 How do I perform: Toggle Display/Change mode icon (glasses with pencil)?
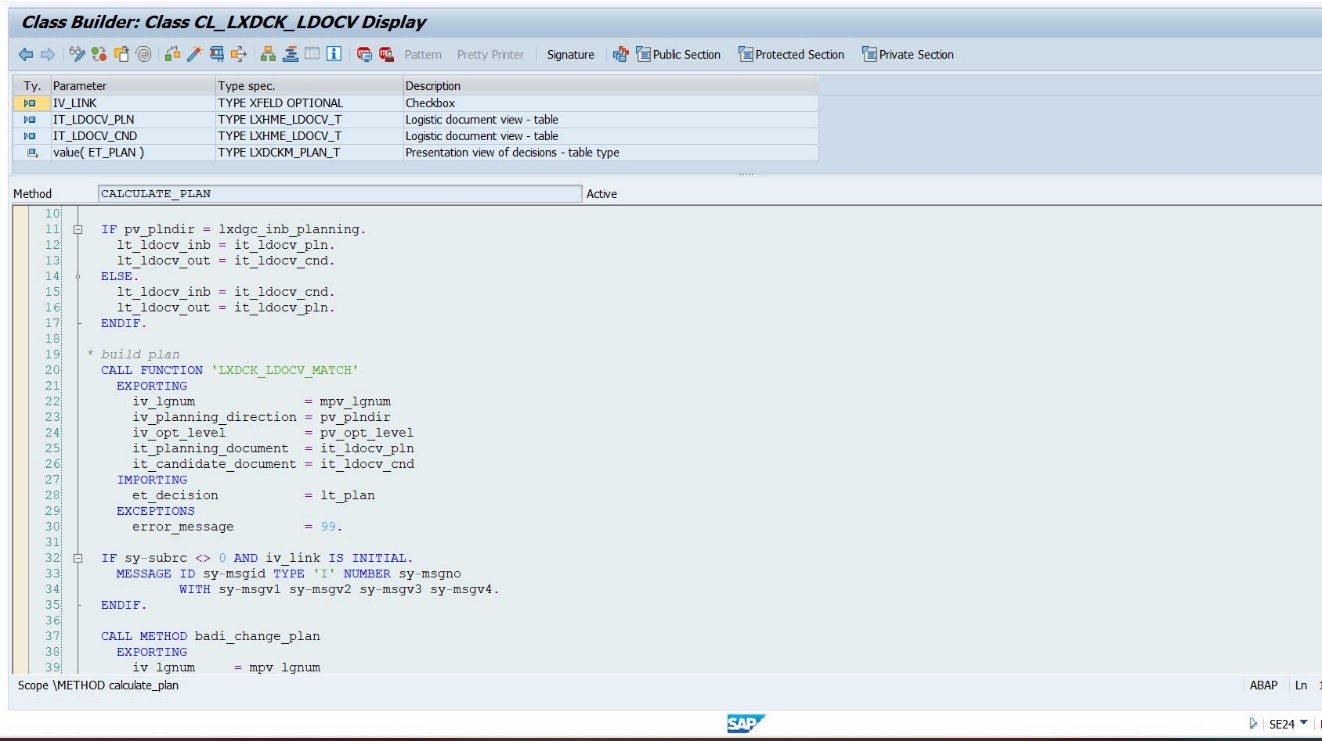77,55
